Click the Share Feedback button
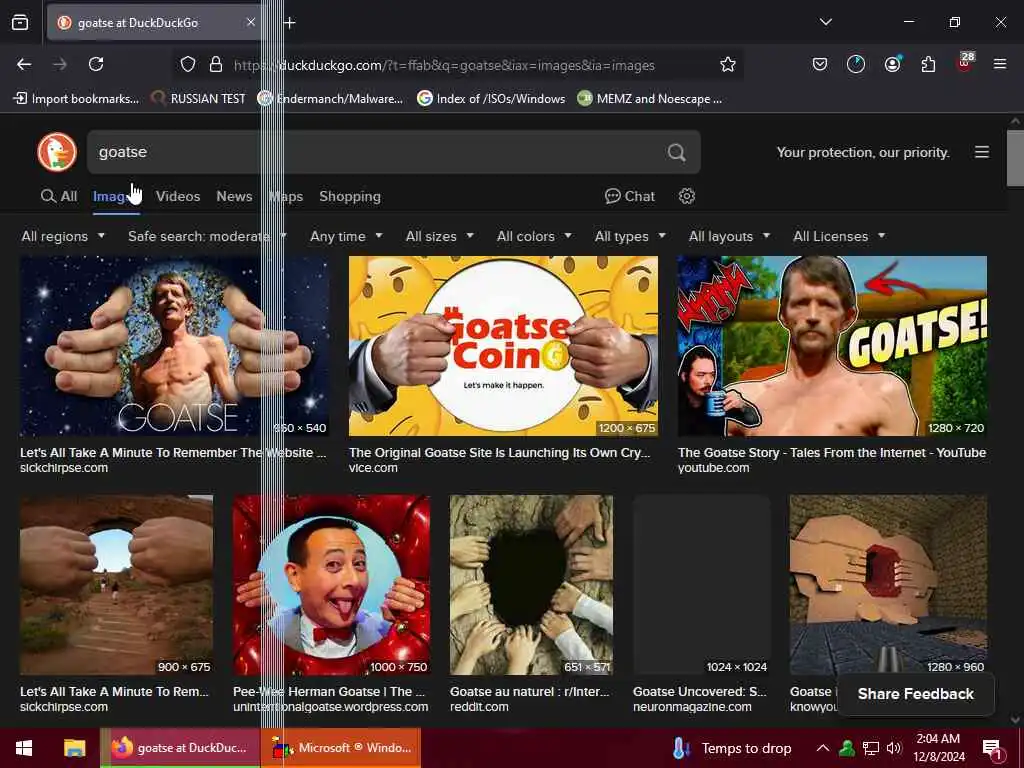1024x768 pixels. (916, 694)
